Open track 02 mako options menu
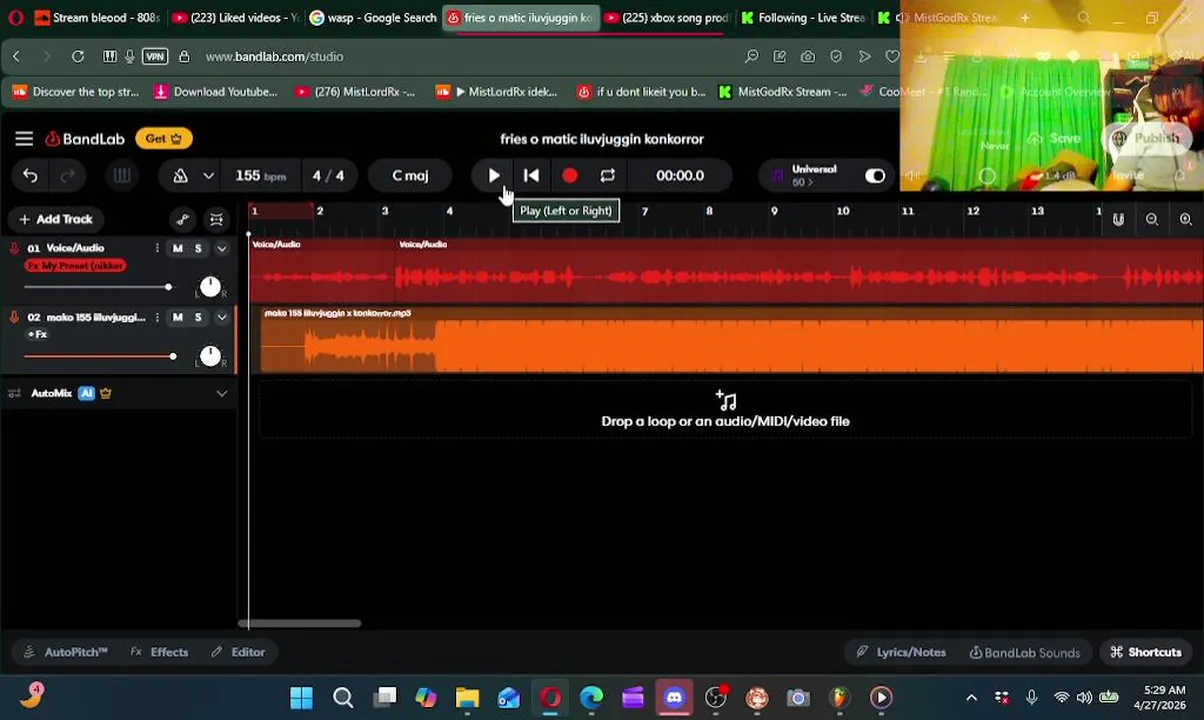Viewport: 1204px width, 720px height. 157,318
